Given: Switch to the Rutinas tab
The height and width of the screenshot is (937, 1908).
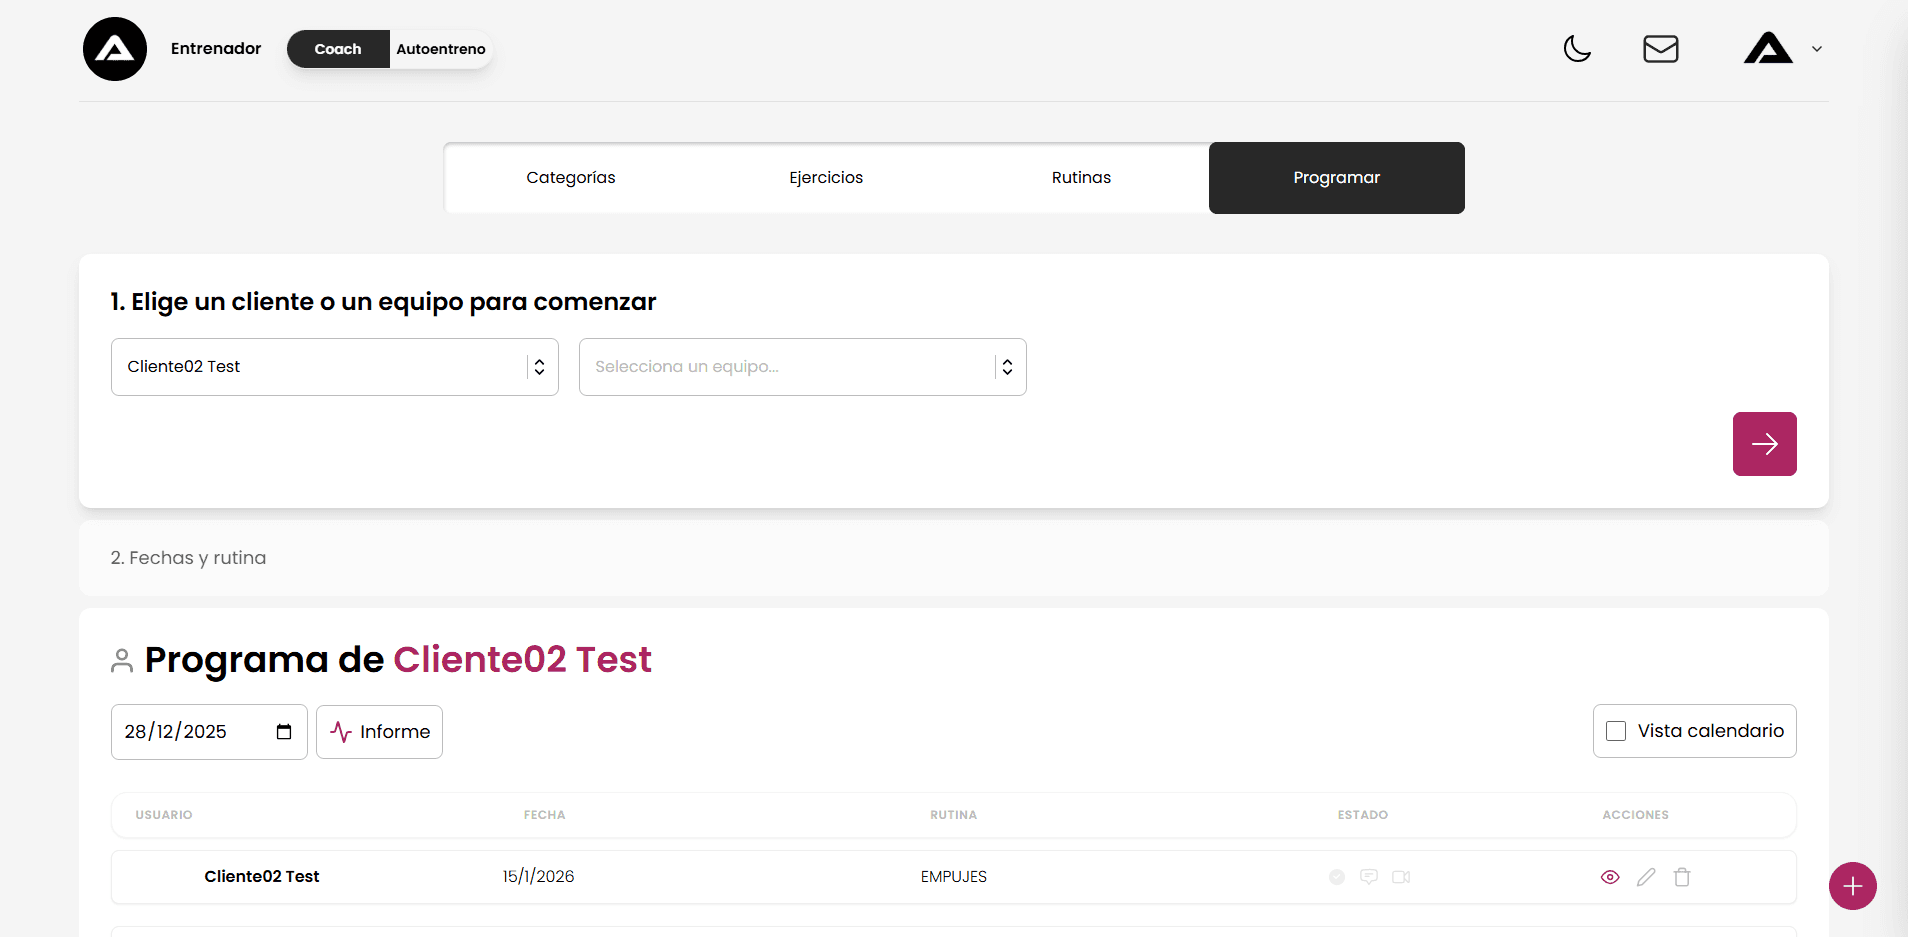Looking at the screenshot, I should [x=1081, y=178].
